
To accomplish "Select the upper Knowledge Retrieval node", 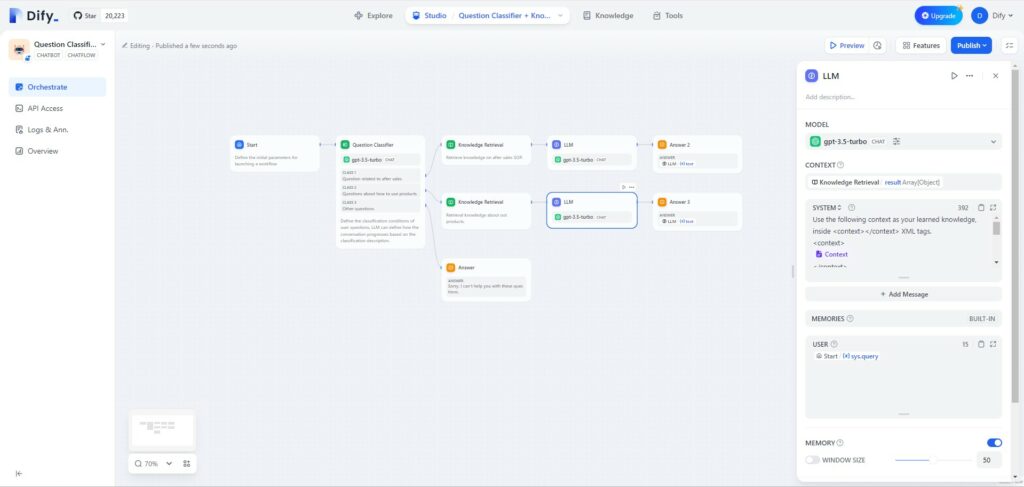I will coord(486,150).
